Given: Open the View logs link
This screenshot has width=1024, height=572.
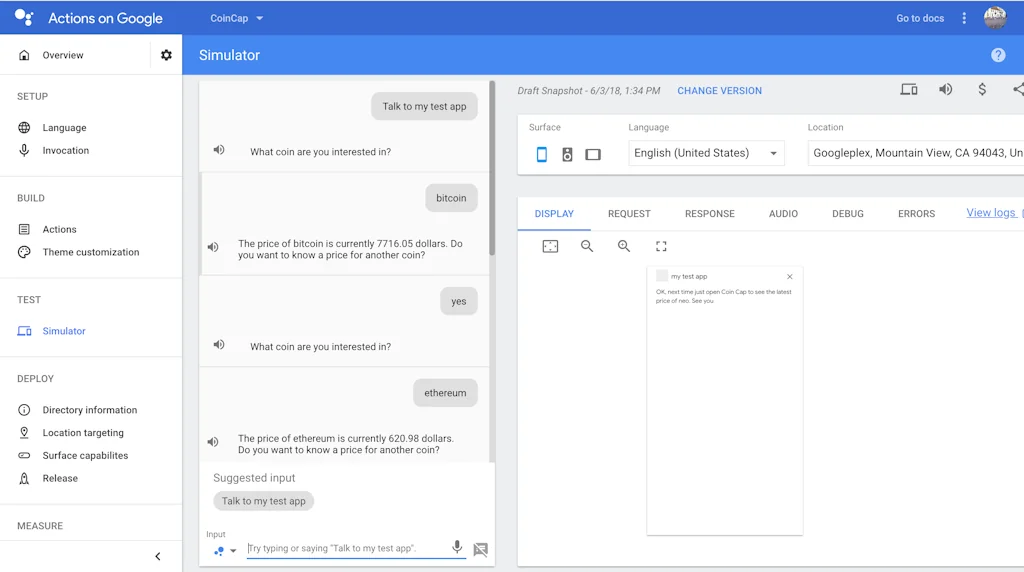Looking at the screenshot, I should (990, 213).
